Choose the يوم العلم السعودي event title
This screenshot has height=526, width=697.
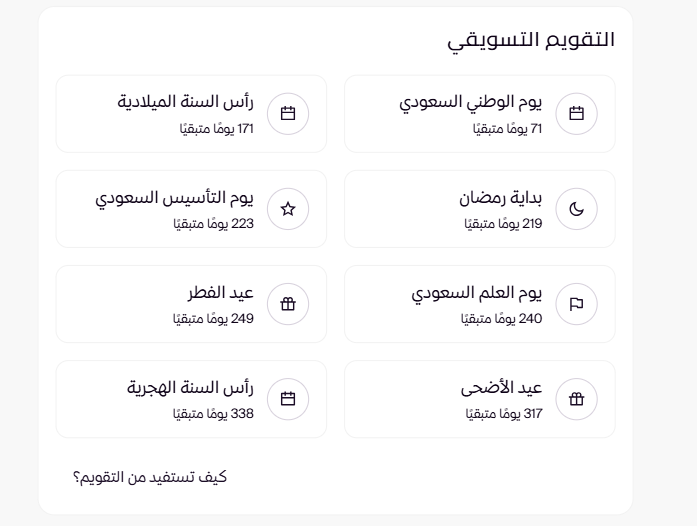tap(476, 293)
